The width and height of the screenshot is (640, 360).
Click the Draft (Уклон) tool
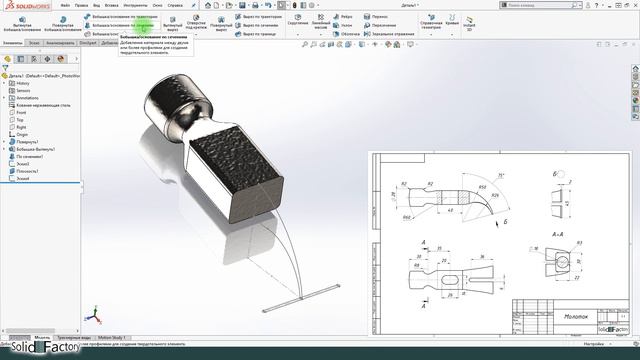click(x=343, y=25)
